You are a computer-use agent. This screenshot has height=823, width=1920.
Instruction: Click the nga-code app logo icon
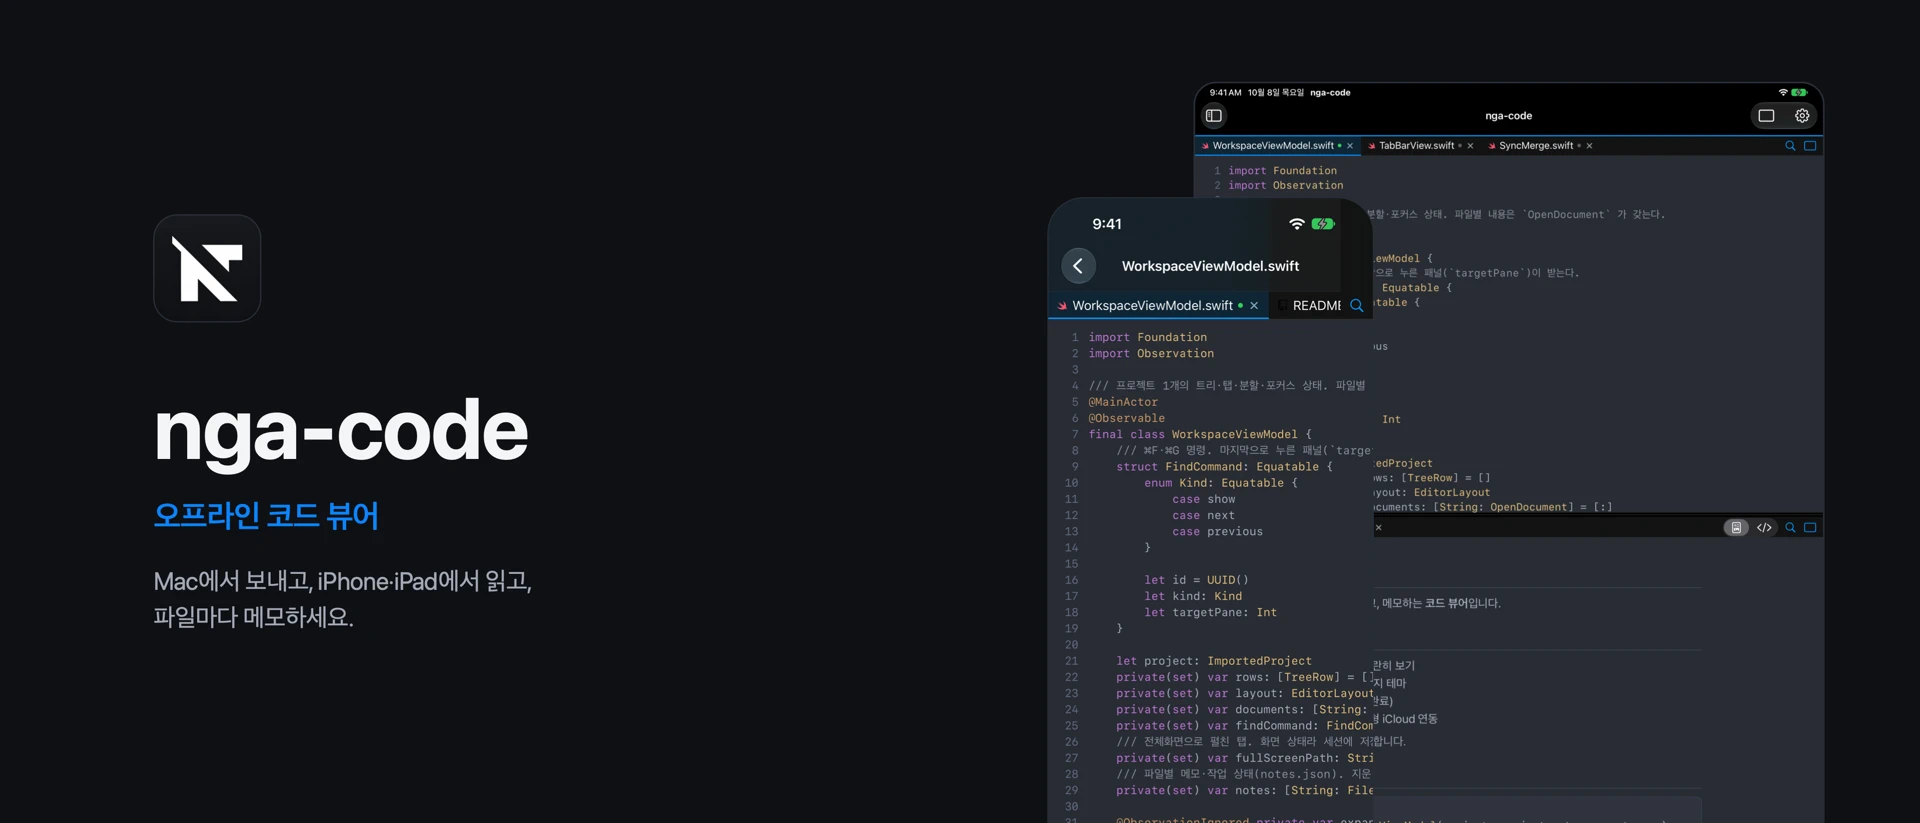point(207,268)
